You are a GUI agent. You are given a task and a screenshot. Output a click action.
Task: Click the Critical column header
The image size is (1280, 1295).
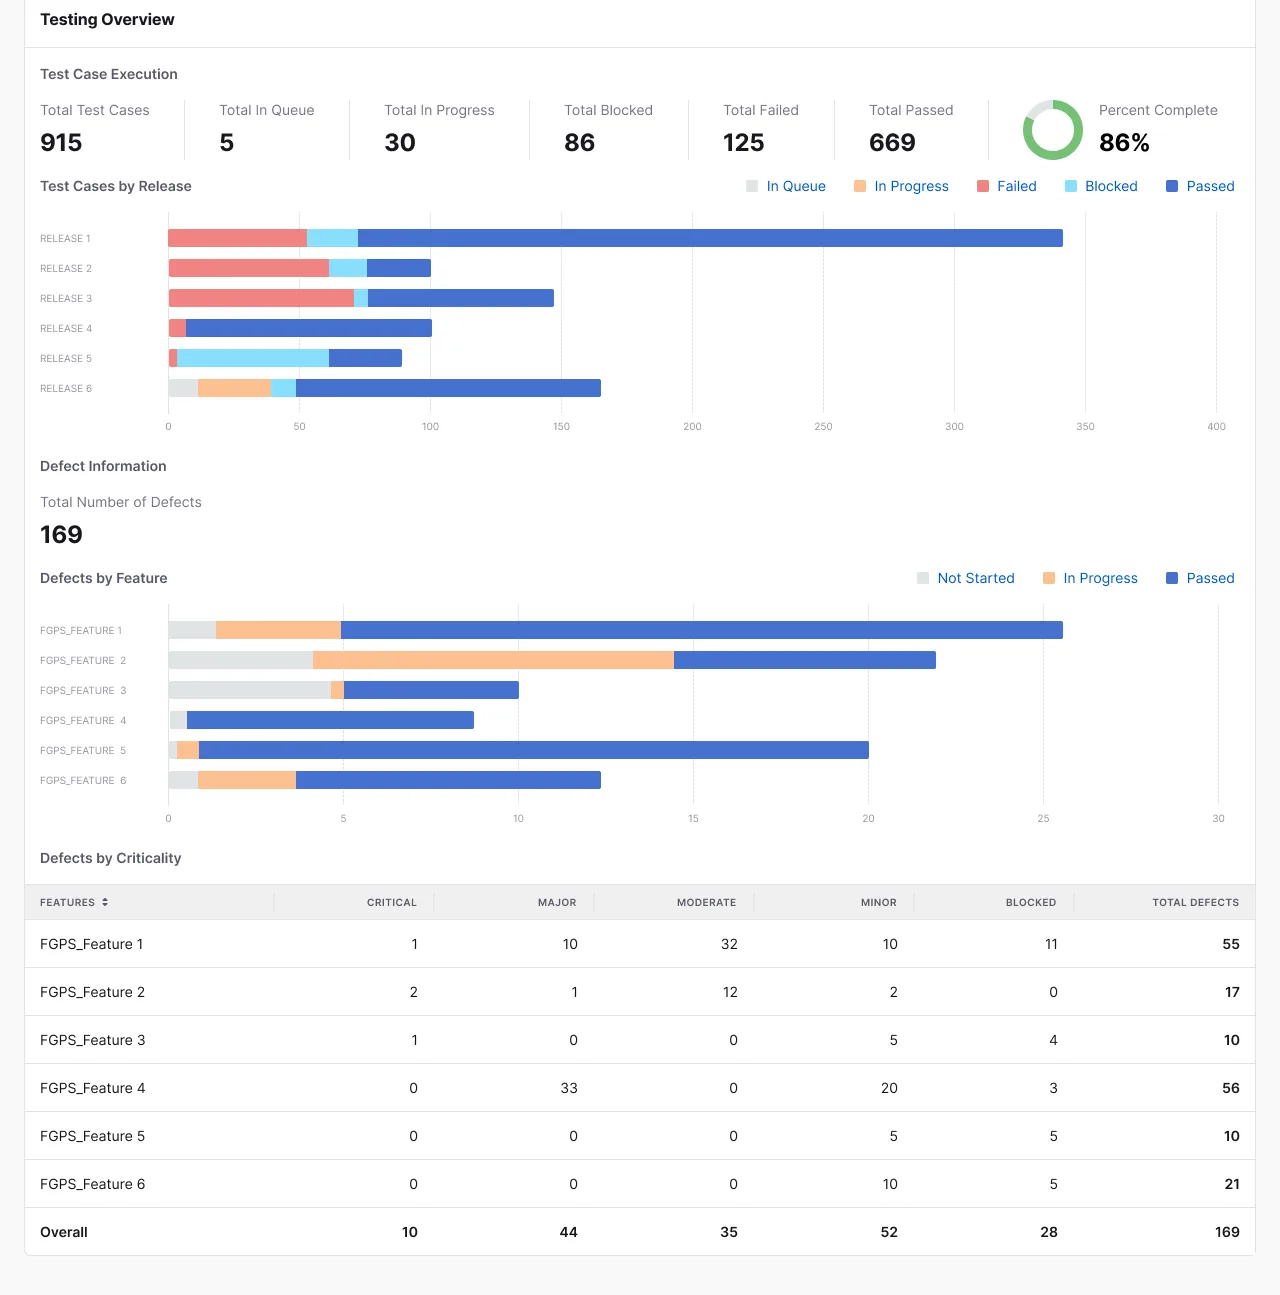(x=392, y=902)
